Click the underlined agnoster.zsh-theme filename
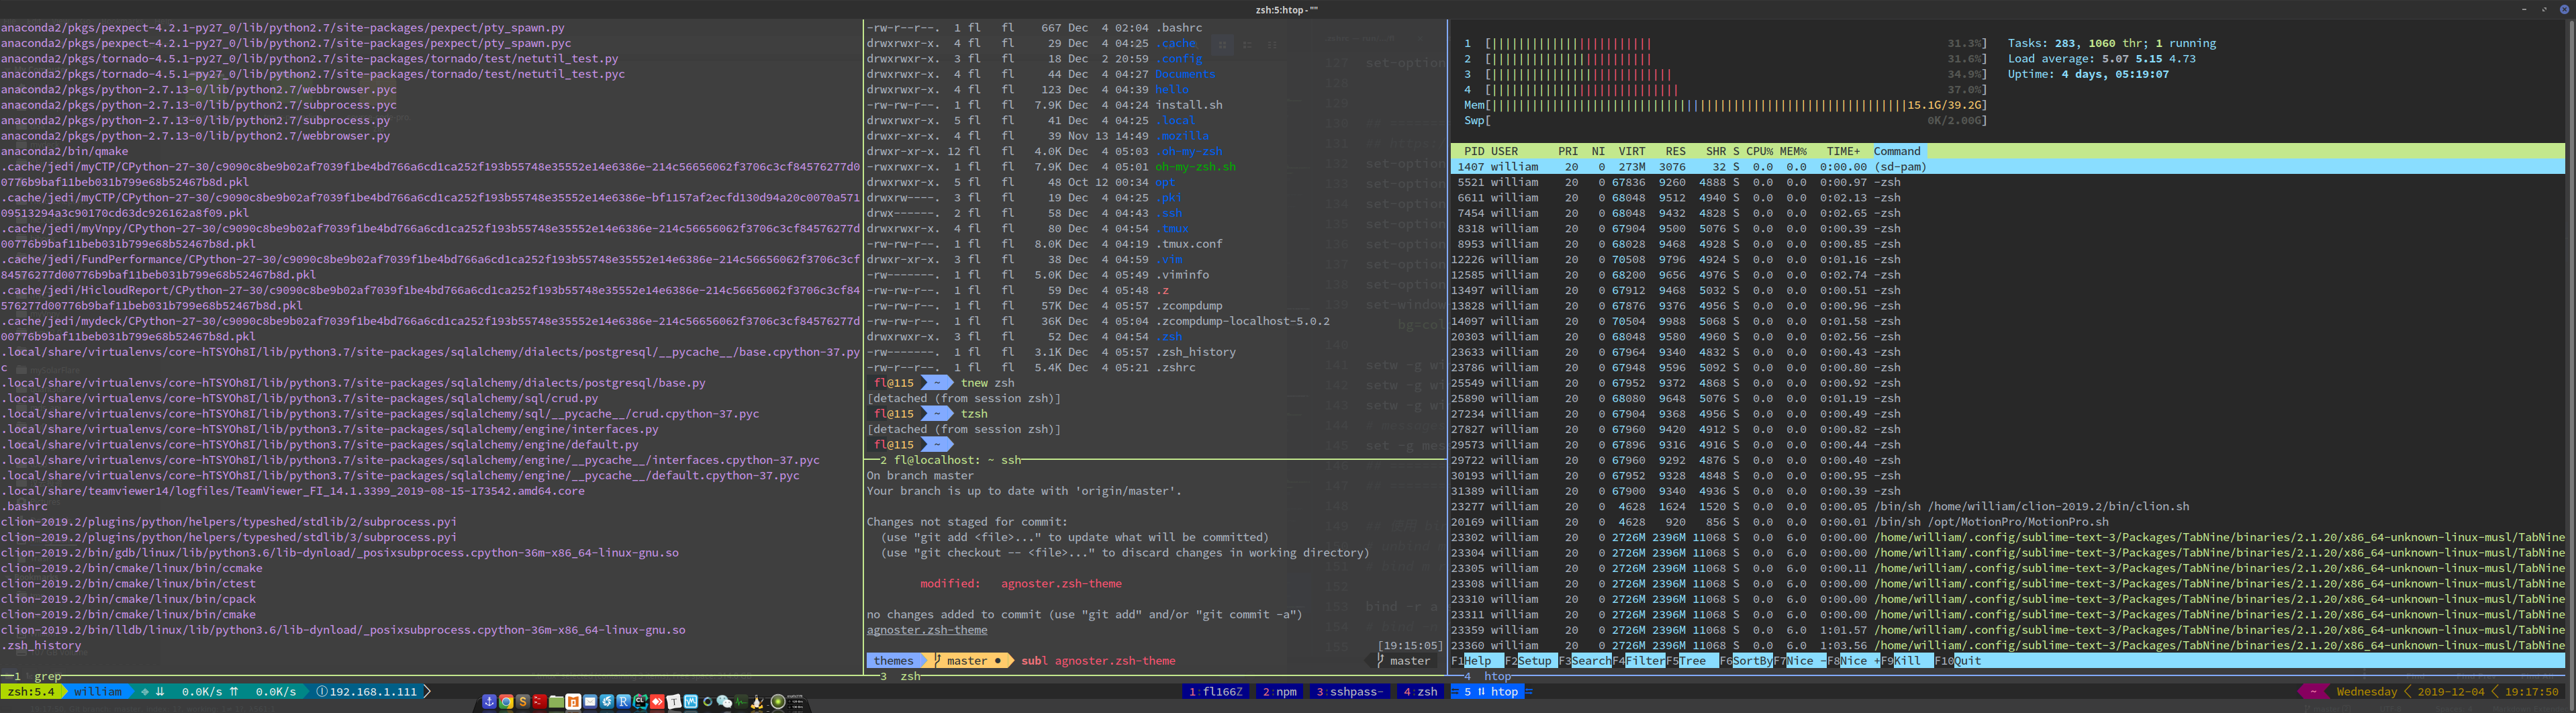The image size is (2576, 713). point(927,630)
